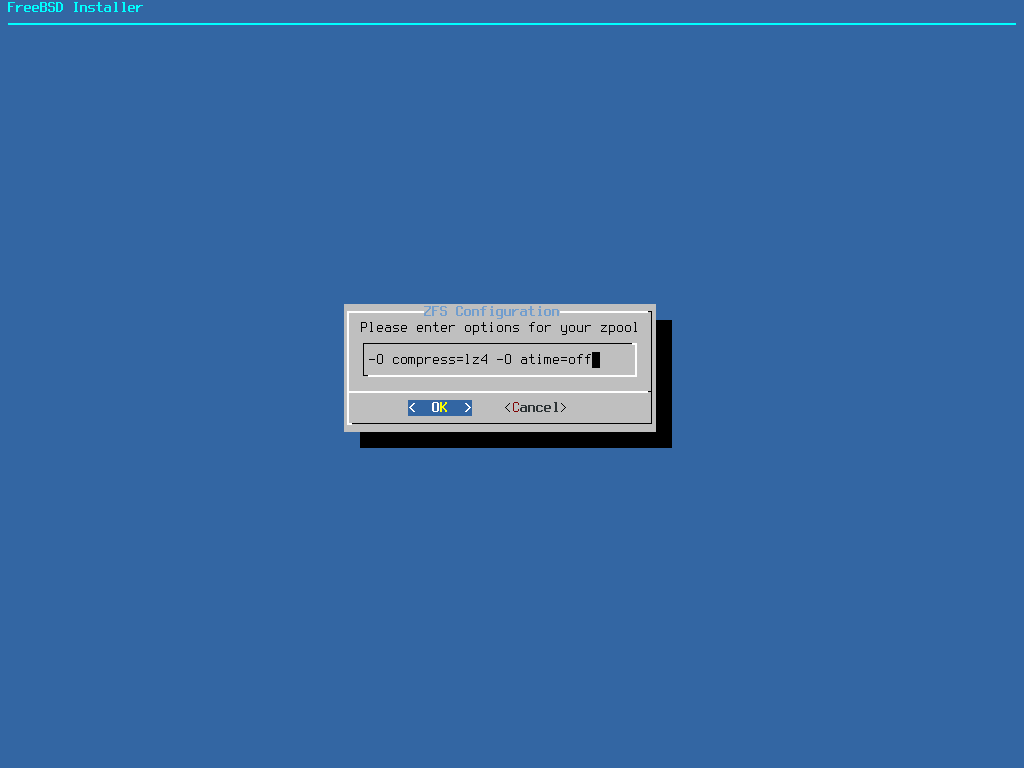Click empty space right of the text cursor
This screenshot has height=768, width=1024.
[616, 360]
